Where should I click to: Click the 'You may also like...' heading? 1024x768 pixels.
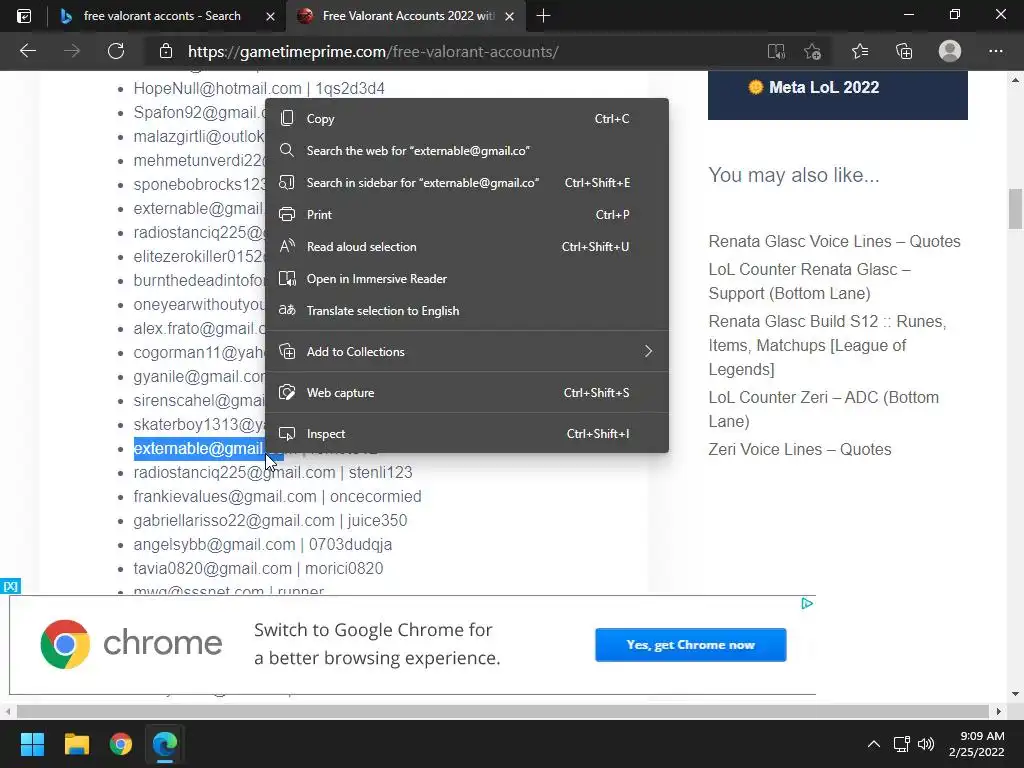click(x=793, y=175)
